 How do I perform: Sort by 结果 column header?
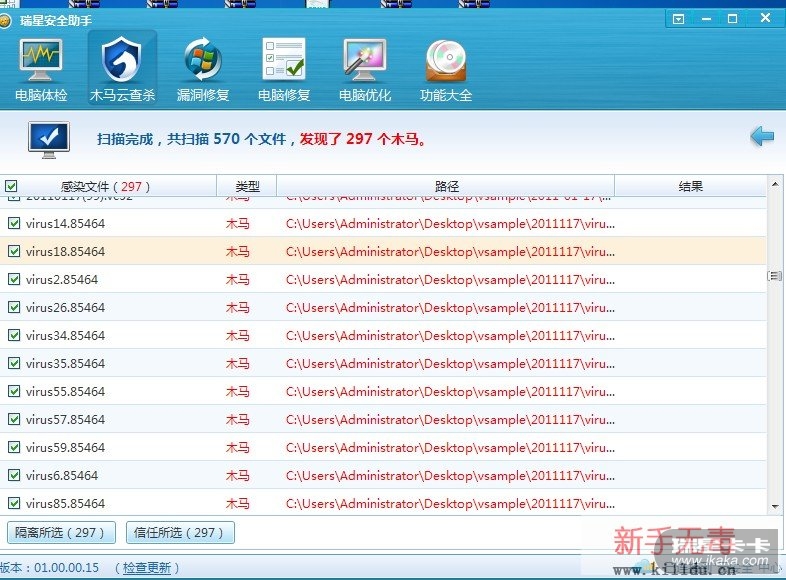690,186
